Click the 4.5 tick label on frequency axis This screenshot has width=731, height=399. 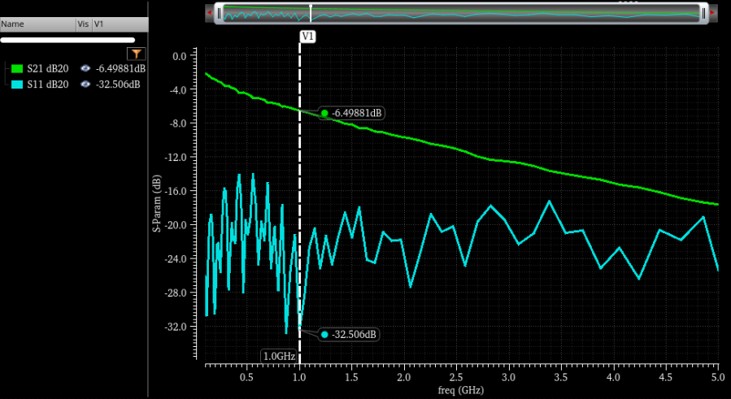click(666, 376)
